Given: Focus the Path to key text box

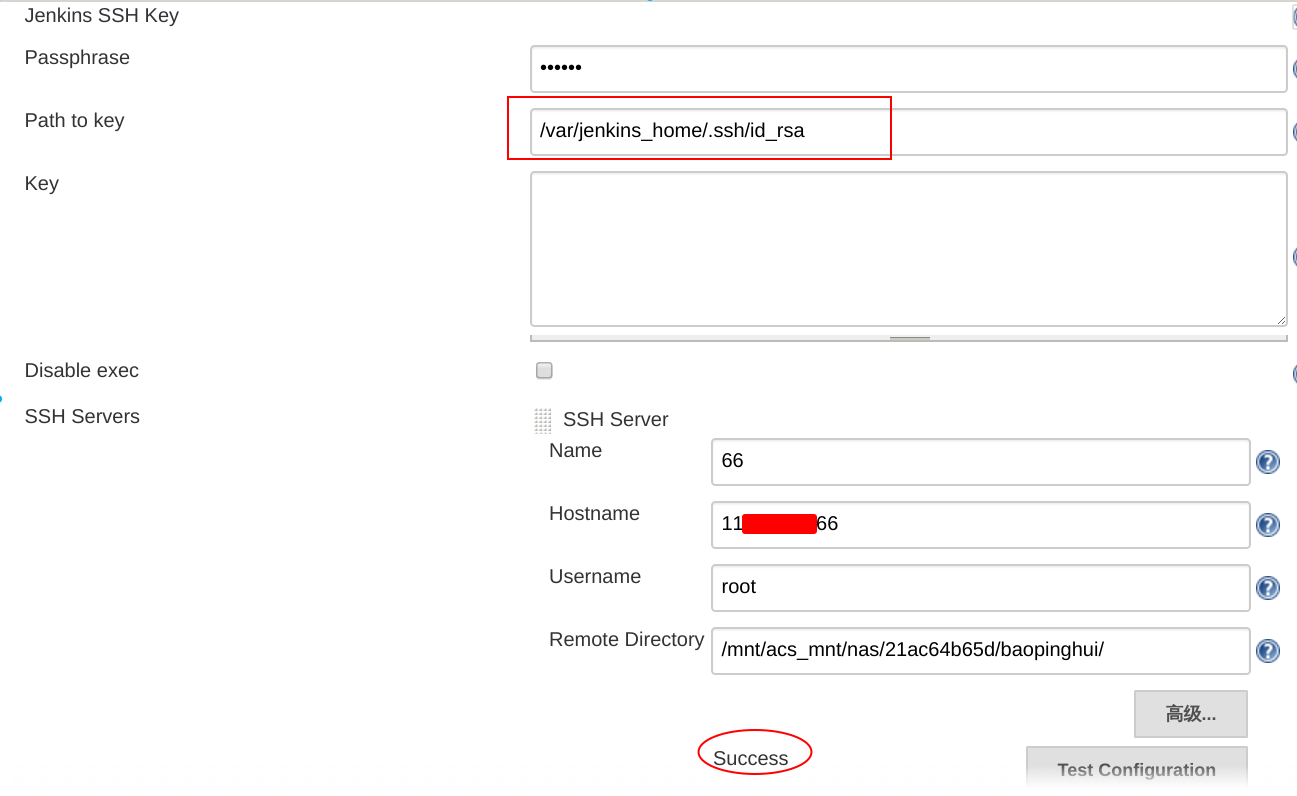Looking at the screenshot, I should click(907, 132).
